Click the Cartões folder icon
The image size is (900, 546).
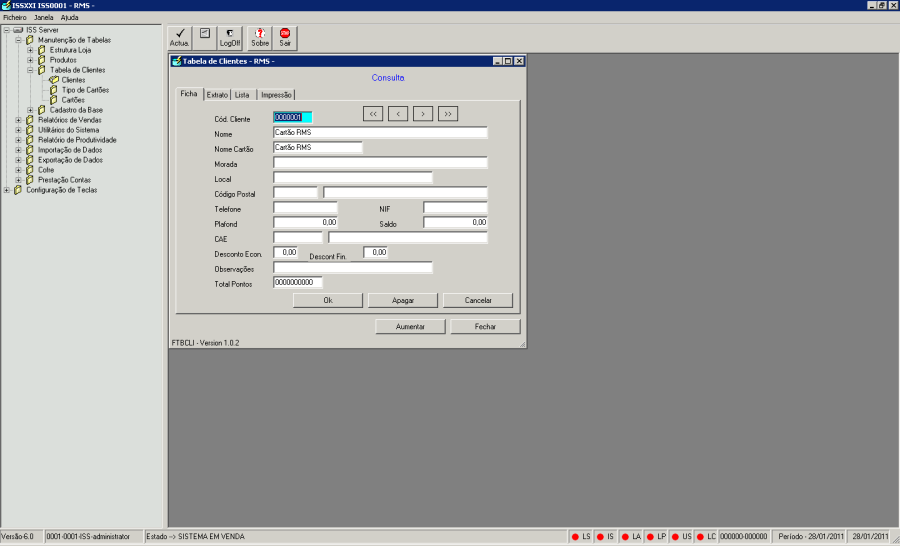click(x=53, y=100)
